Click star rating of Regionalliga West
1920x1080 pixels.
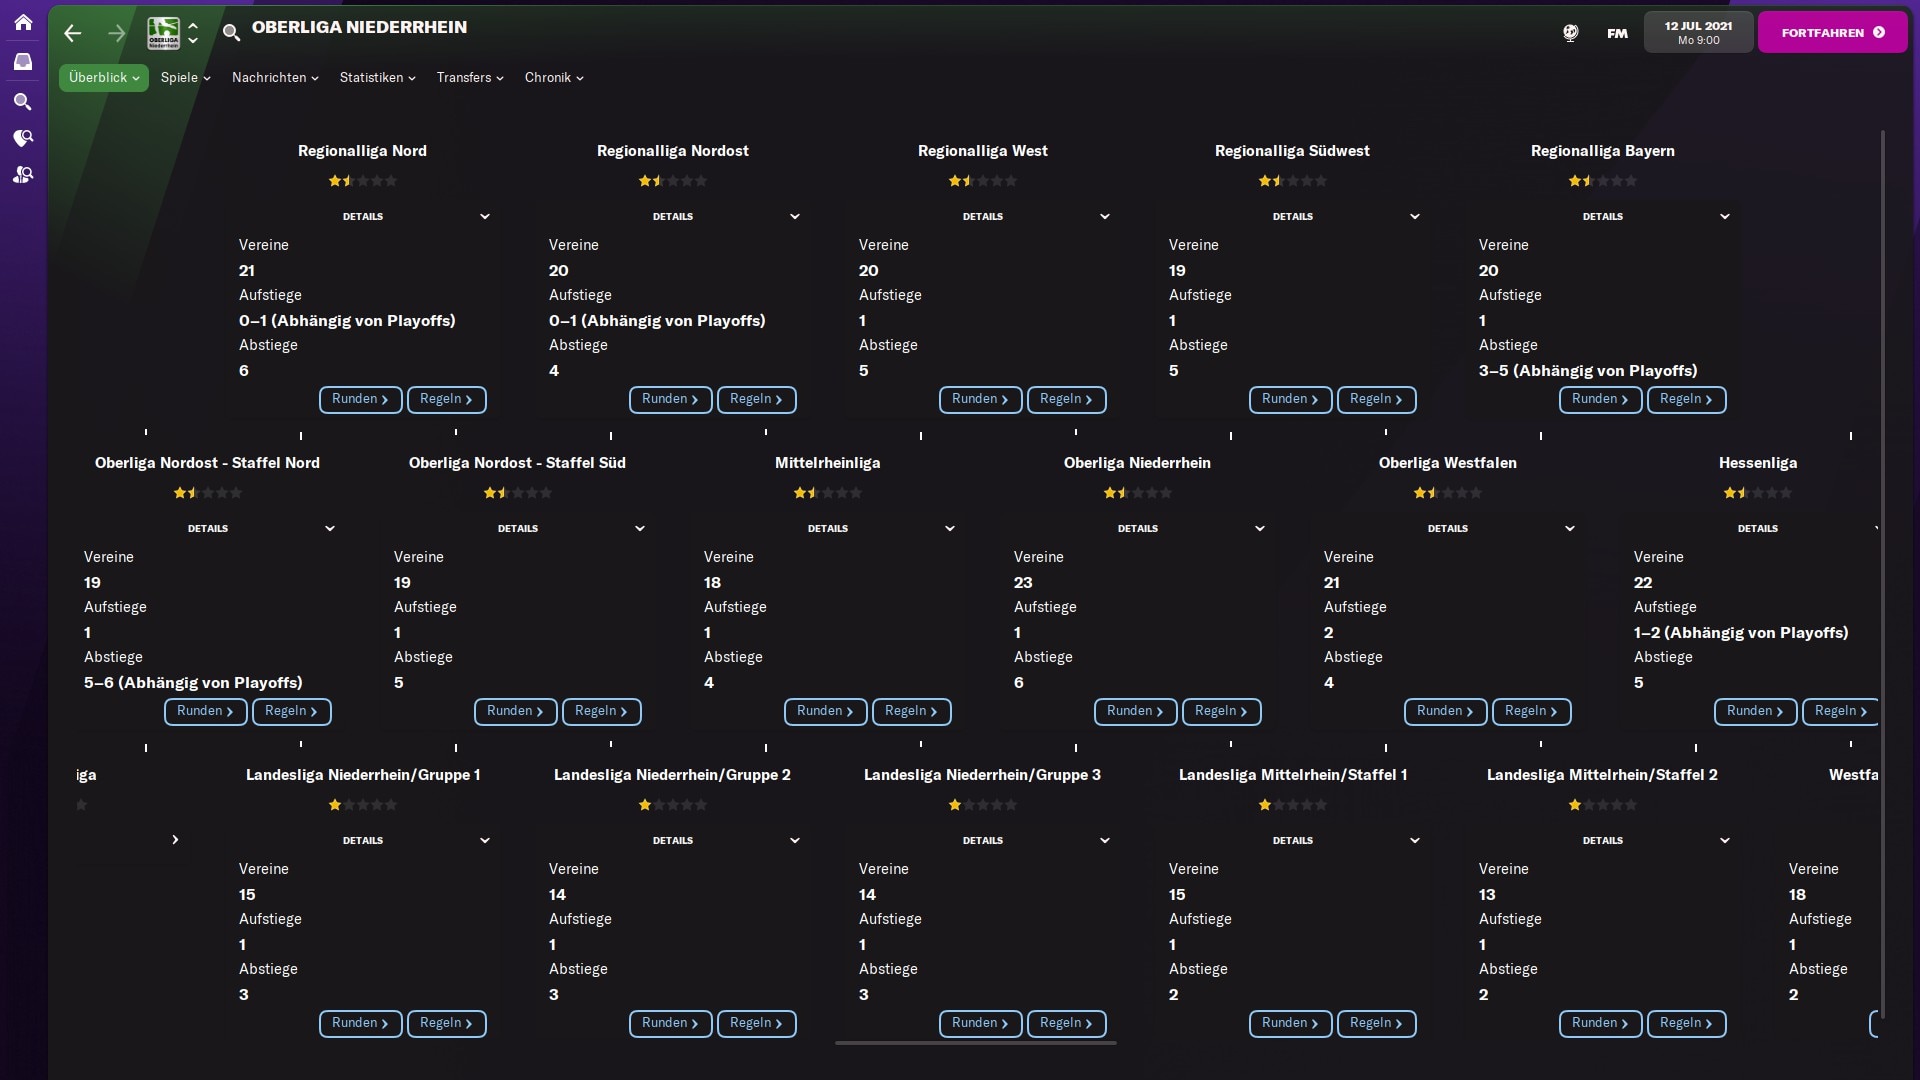[x=983, y=181]
